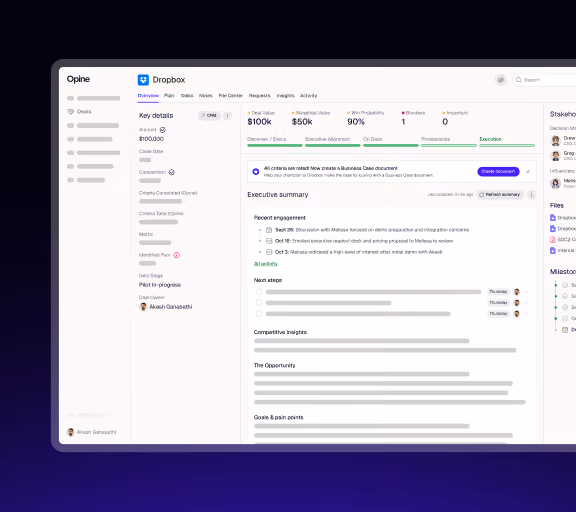Click the Blockers count of 1
Image resolution: width=576 pixels, height=512 pixels.
(x=403, y=122)
